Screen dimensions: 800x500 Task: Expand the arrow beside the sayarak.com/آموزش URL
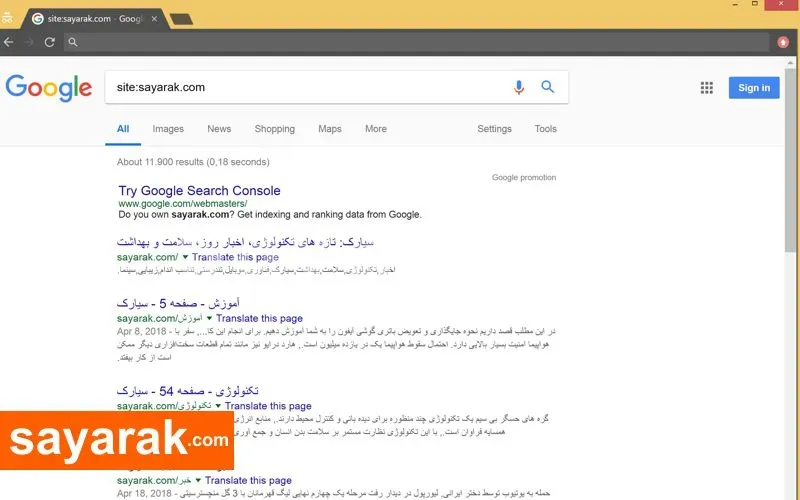209,318
